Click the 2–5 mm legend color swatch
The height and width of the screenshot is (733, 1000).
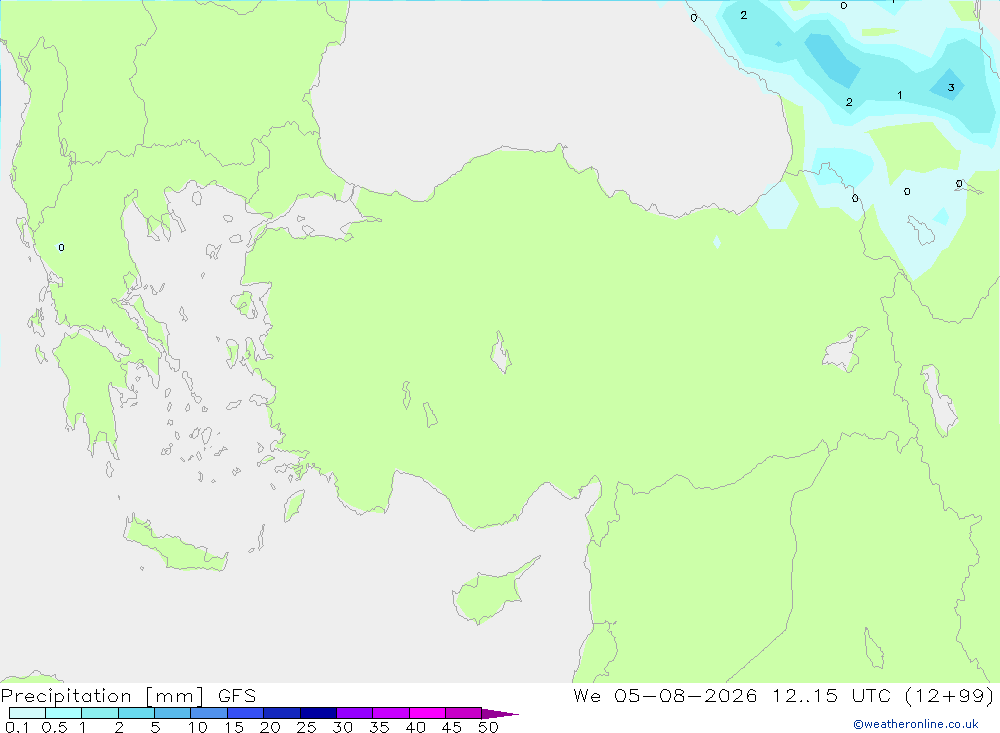pos(136,713)
